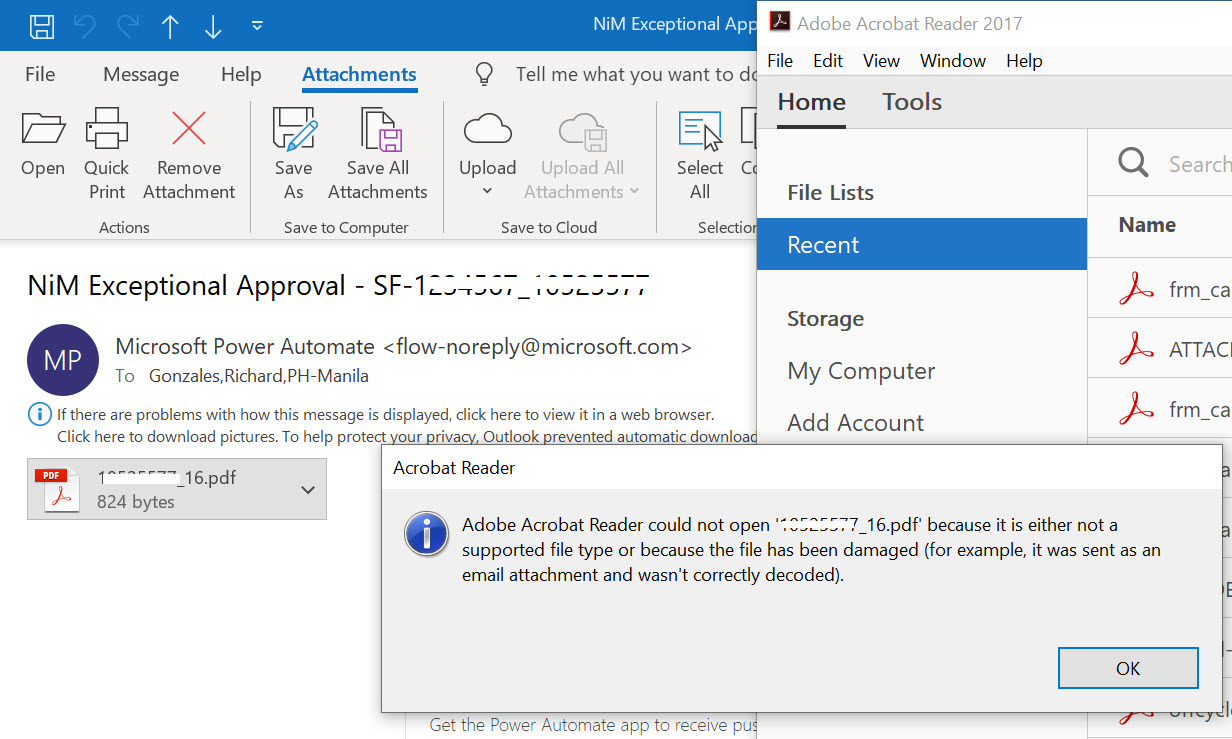Switch to the Attachments ribbon tab
Viewport: 1232px width, 739px height.
pos(359,74)
